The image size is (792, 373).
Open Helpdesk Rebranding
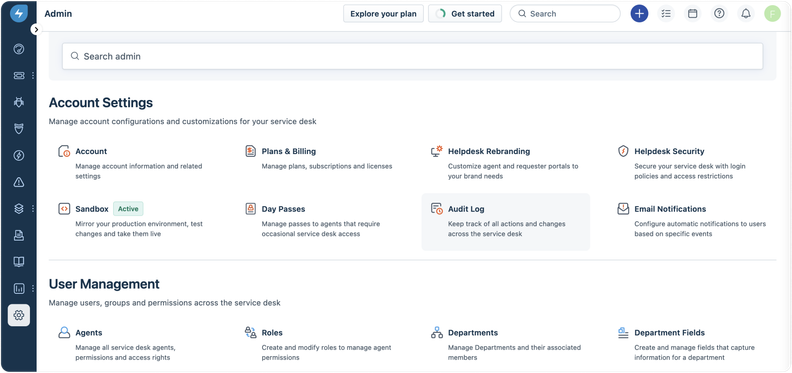click(x=489, y=151)
